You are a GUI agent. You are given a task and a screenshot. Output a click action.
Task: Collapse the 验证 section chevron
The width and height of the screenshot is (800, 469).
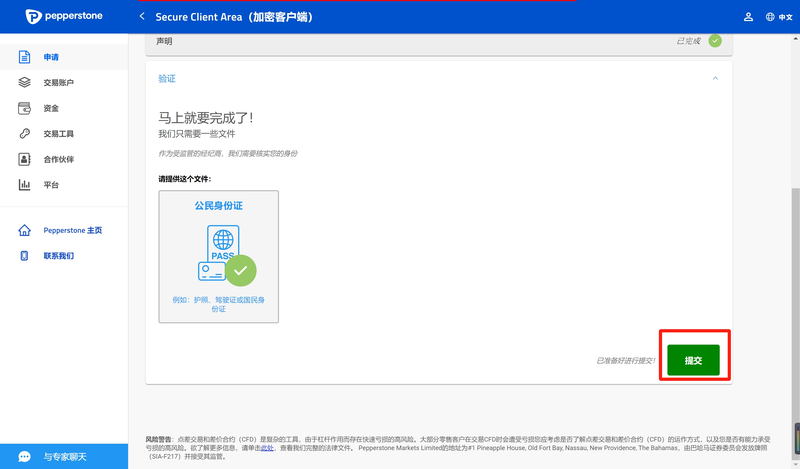(715, 78)
